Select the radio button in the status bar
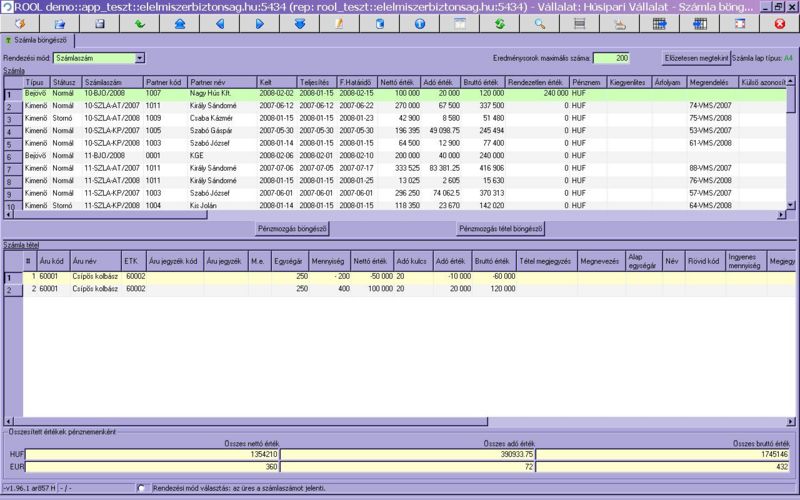Image resolution: width=800 pixels, height=500 pixels. pos(141,488)
